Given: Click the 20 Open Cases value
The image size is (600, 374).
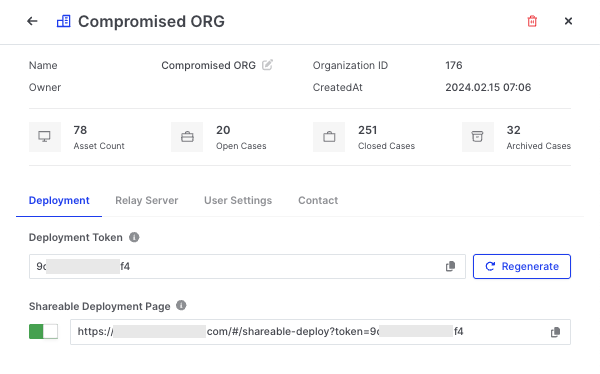Looking at the screenshot, I should point(223,130).
